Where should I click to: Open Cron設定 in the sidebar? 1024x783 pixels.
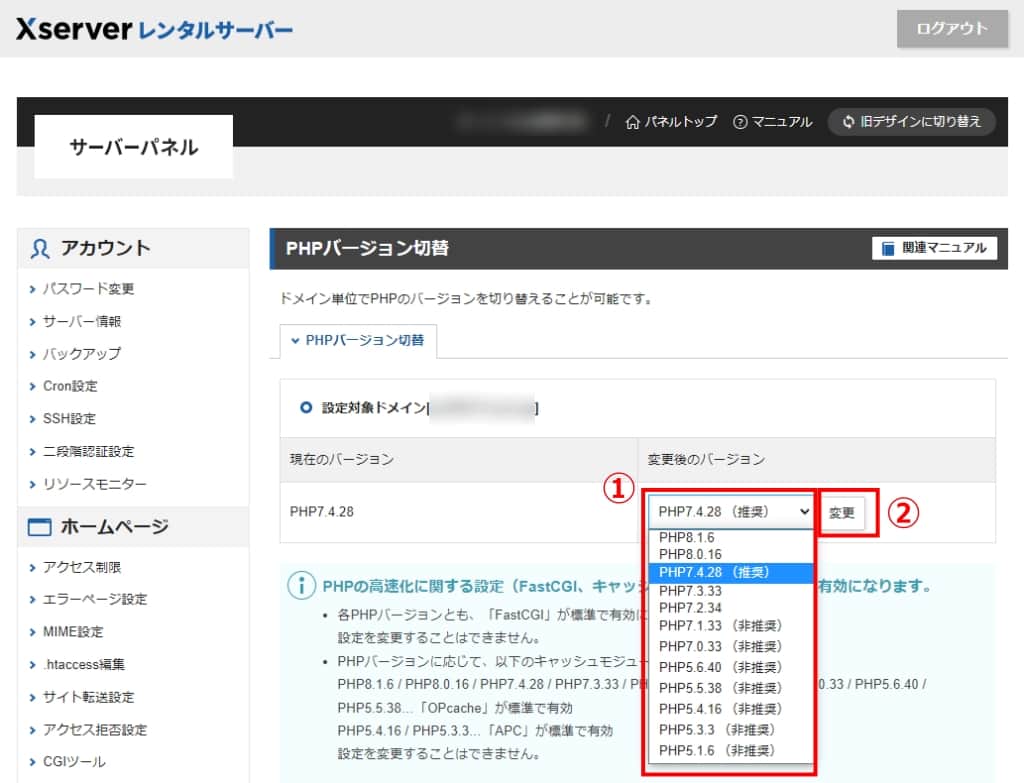pos(70,386)
